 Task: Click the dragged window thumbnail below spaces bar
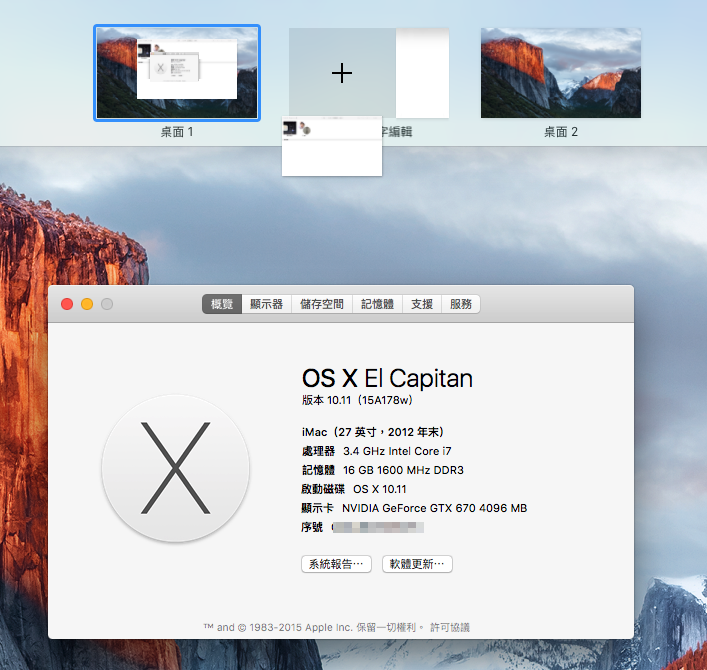coord(332,147)
